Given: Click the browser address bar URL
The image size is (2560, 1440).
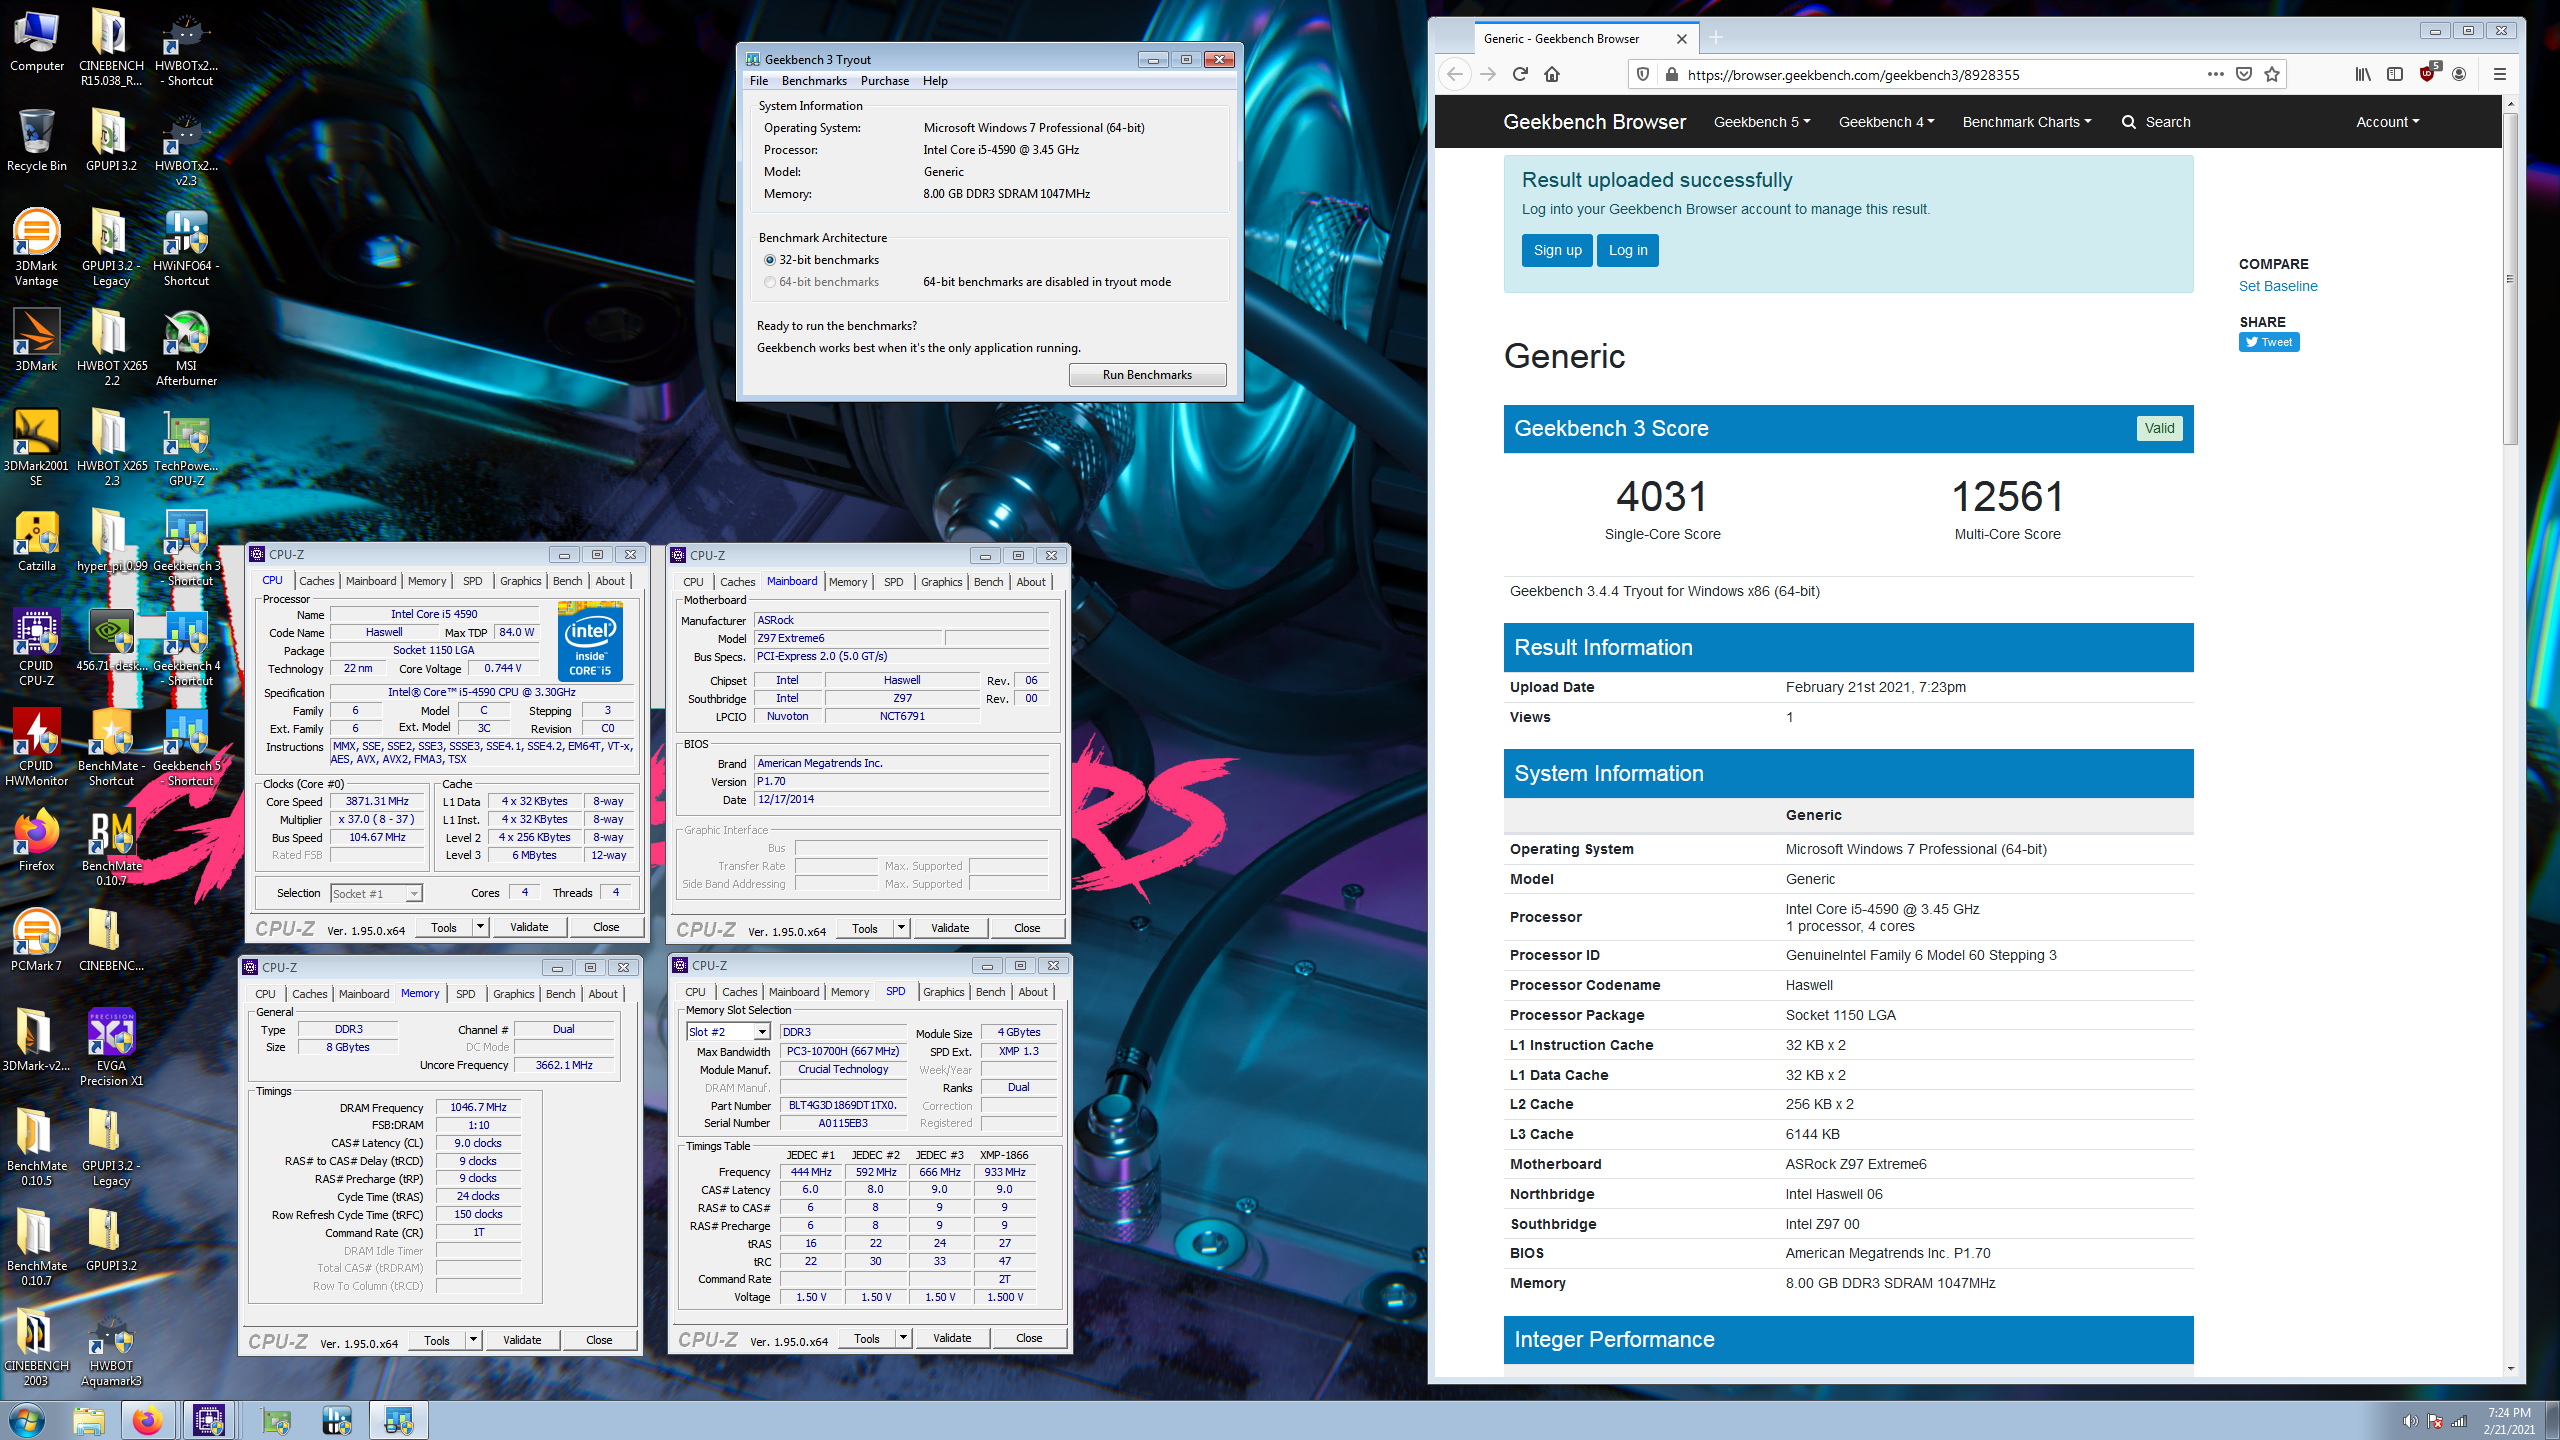Looking at the screenshot, I should 1853,75.
